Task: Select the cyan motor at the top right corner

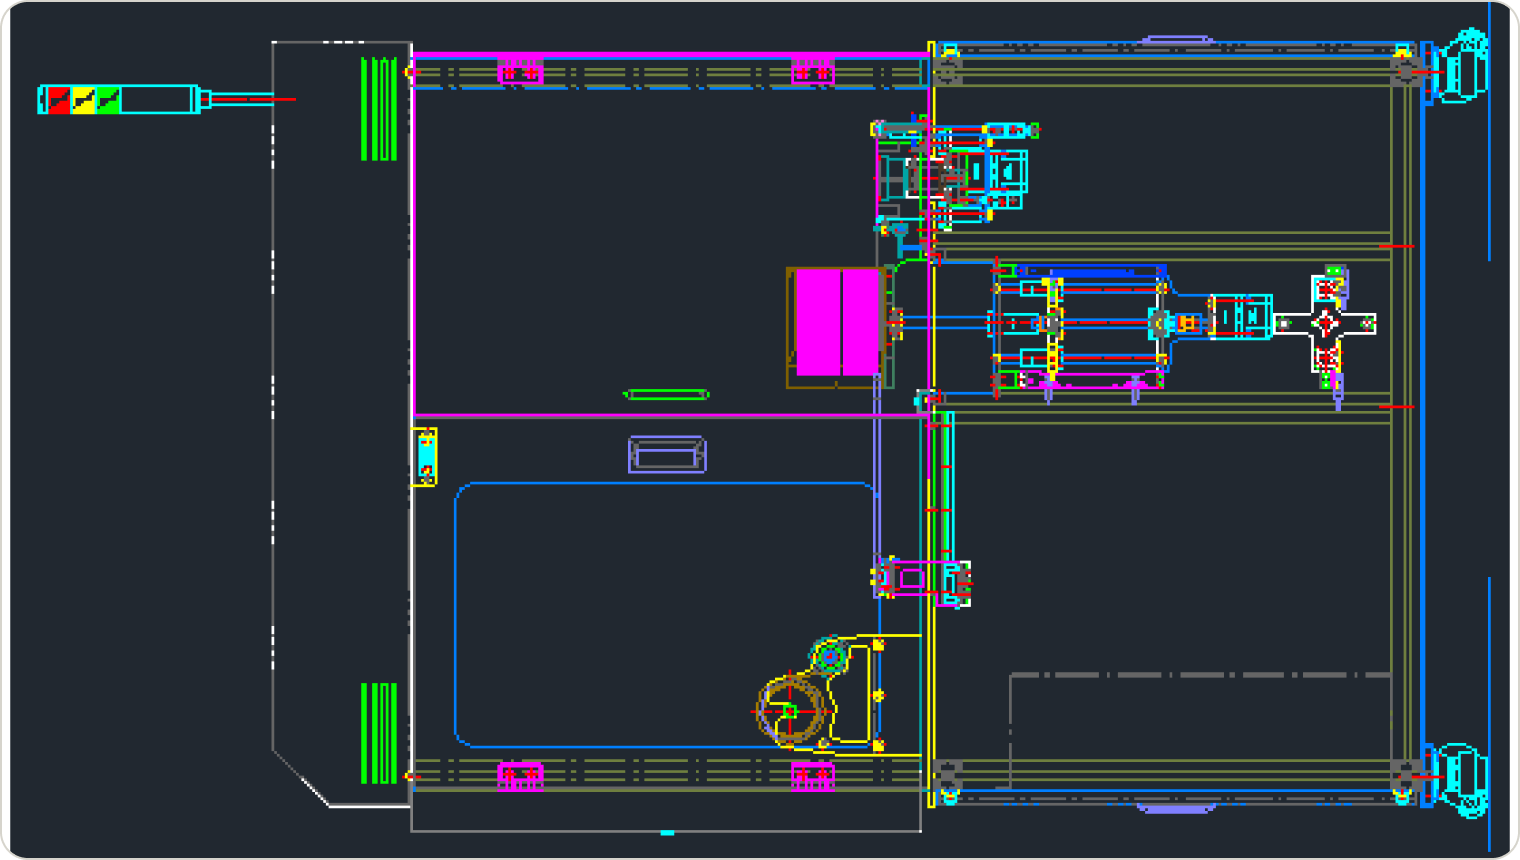Action: (x=1461, y=66)
